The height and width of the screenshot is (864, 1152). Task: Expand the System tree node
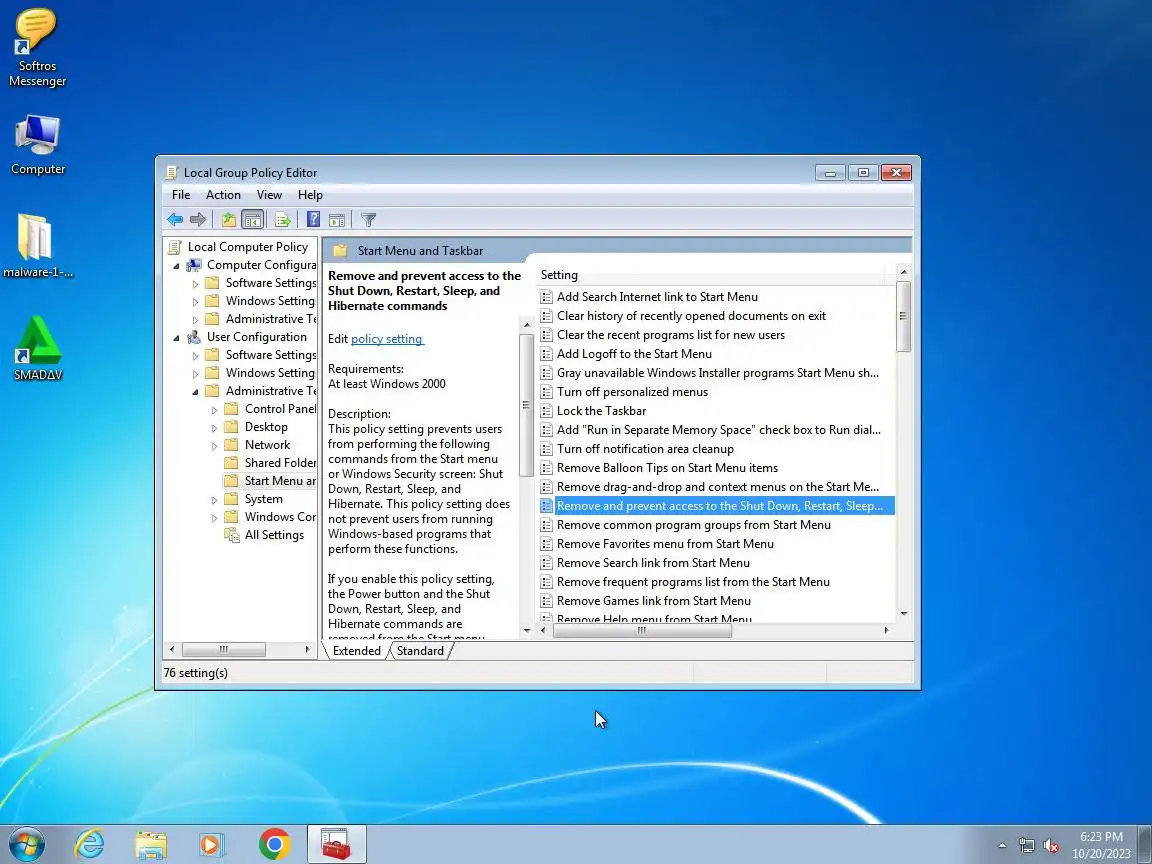[x=215, y=500]
